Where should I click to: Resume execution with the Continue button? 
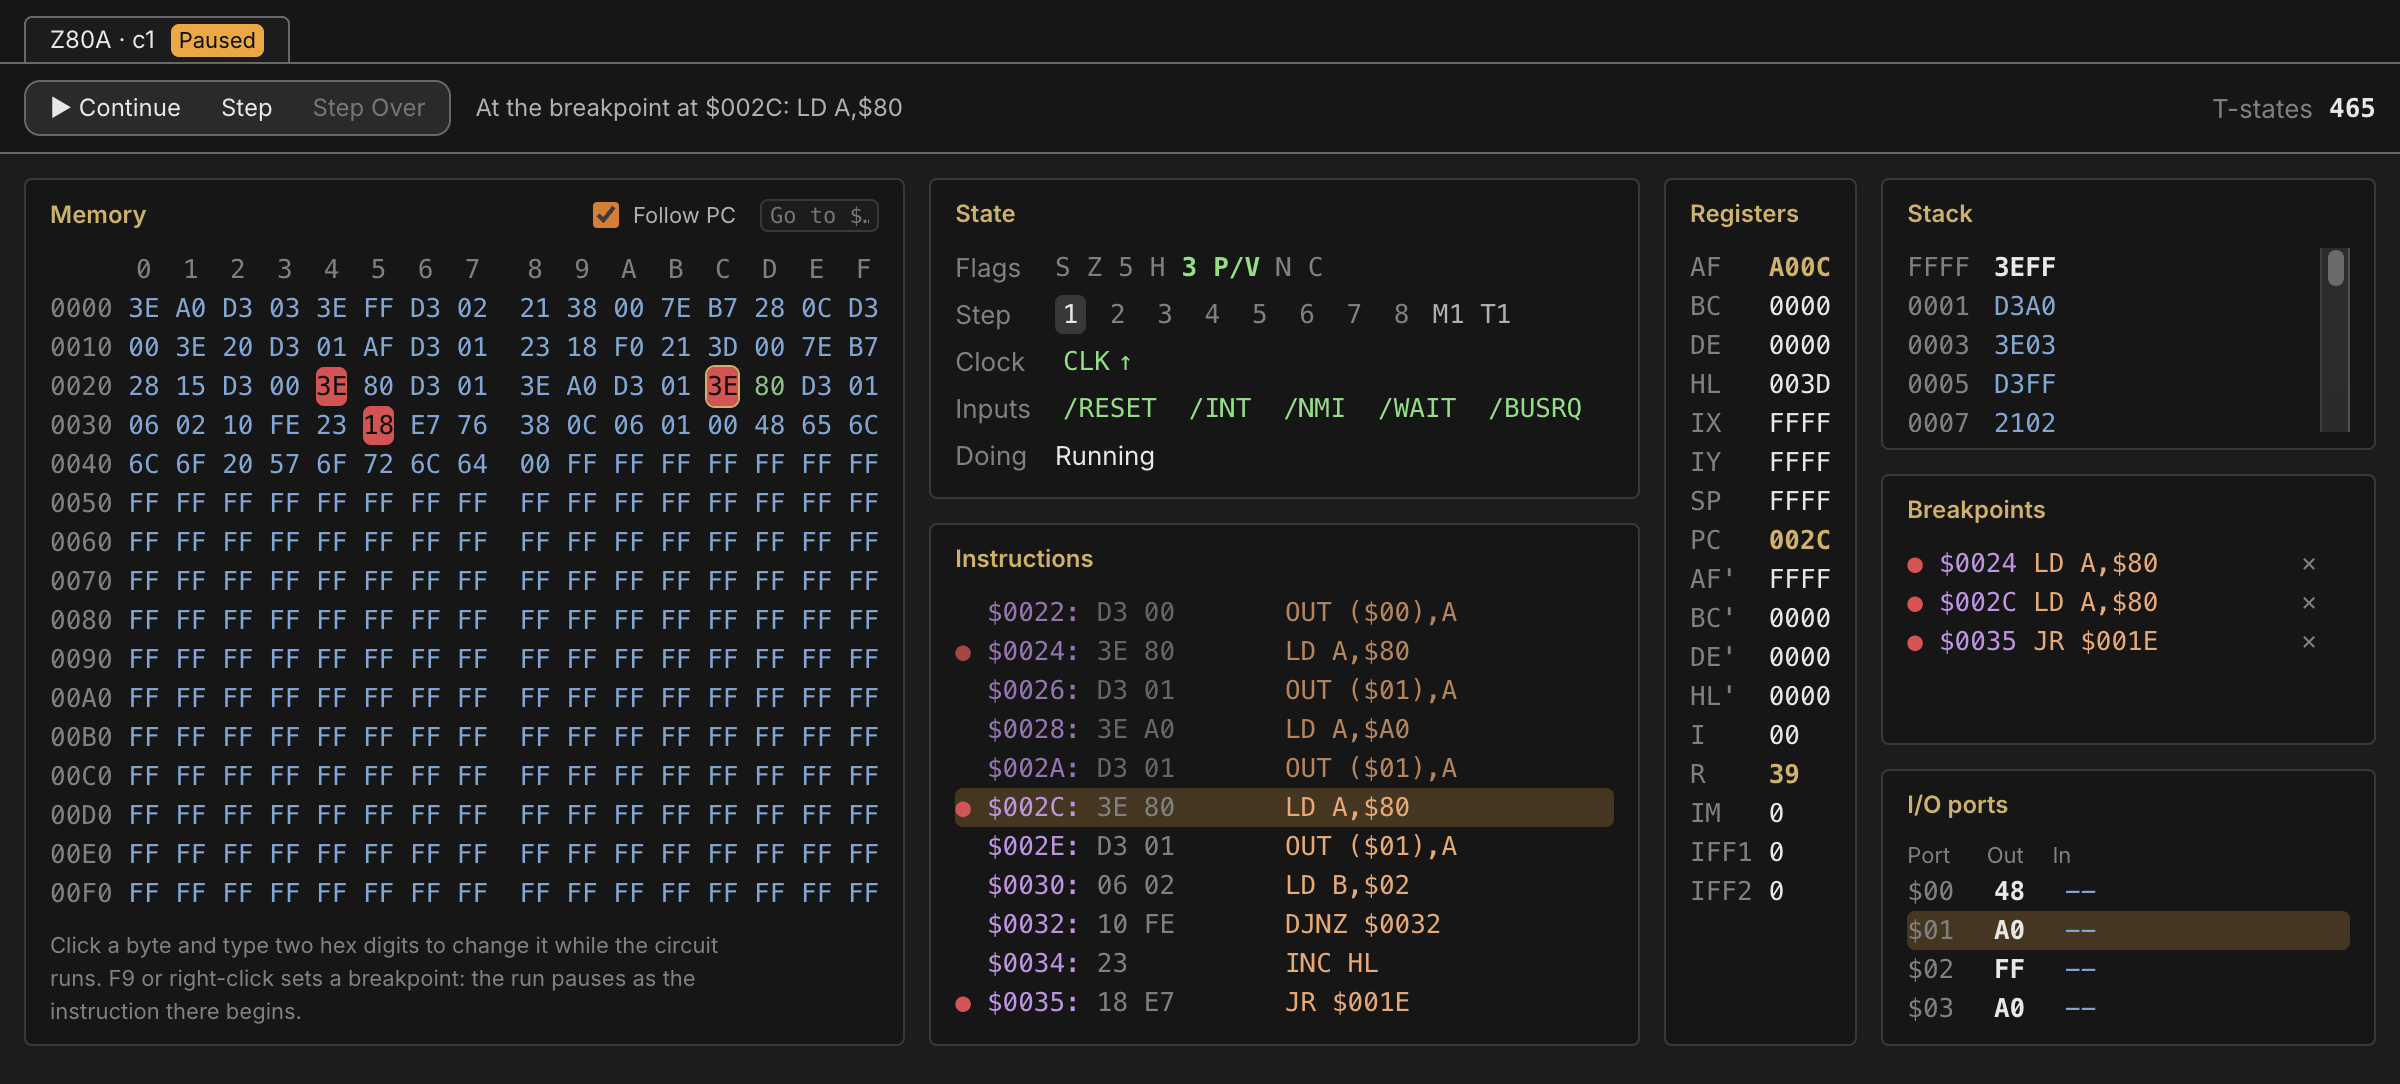116,108
